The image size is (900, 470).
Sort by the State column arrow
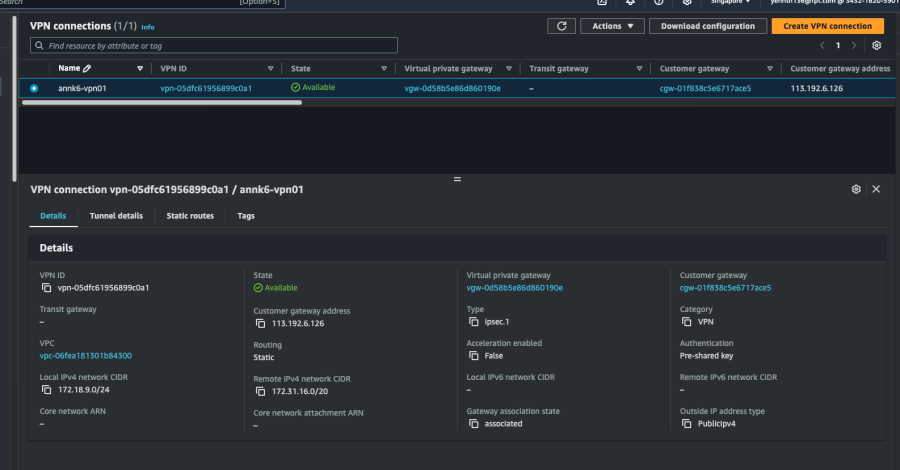(384, 68)
